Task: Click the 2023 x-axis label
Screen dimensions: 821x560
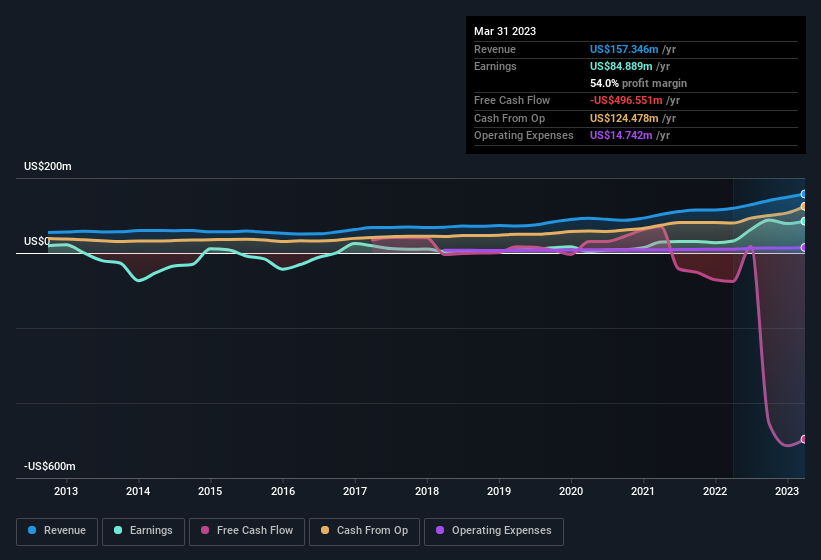Action: (787, 491)
